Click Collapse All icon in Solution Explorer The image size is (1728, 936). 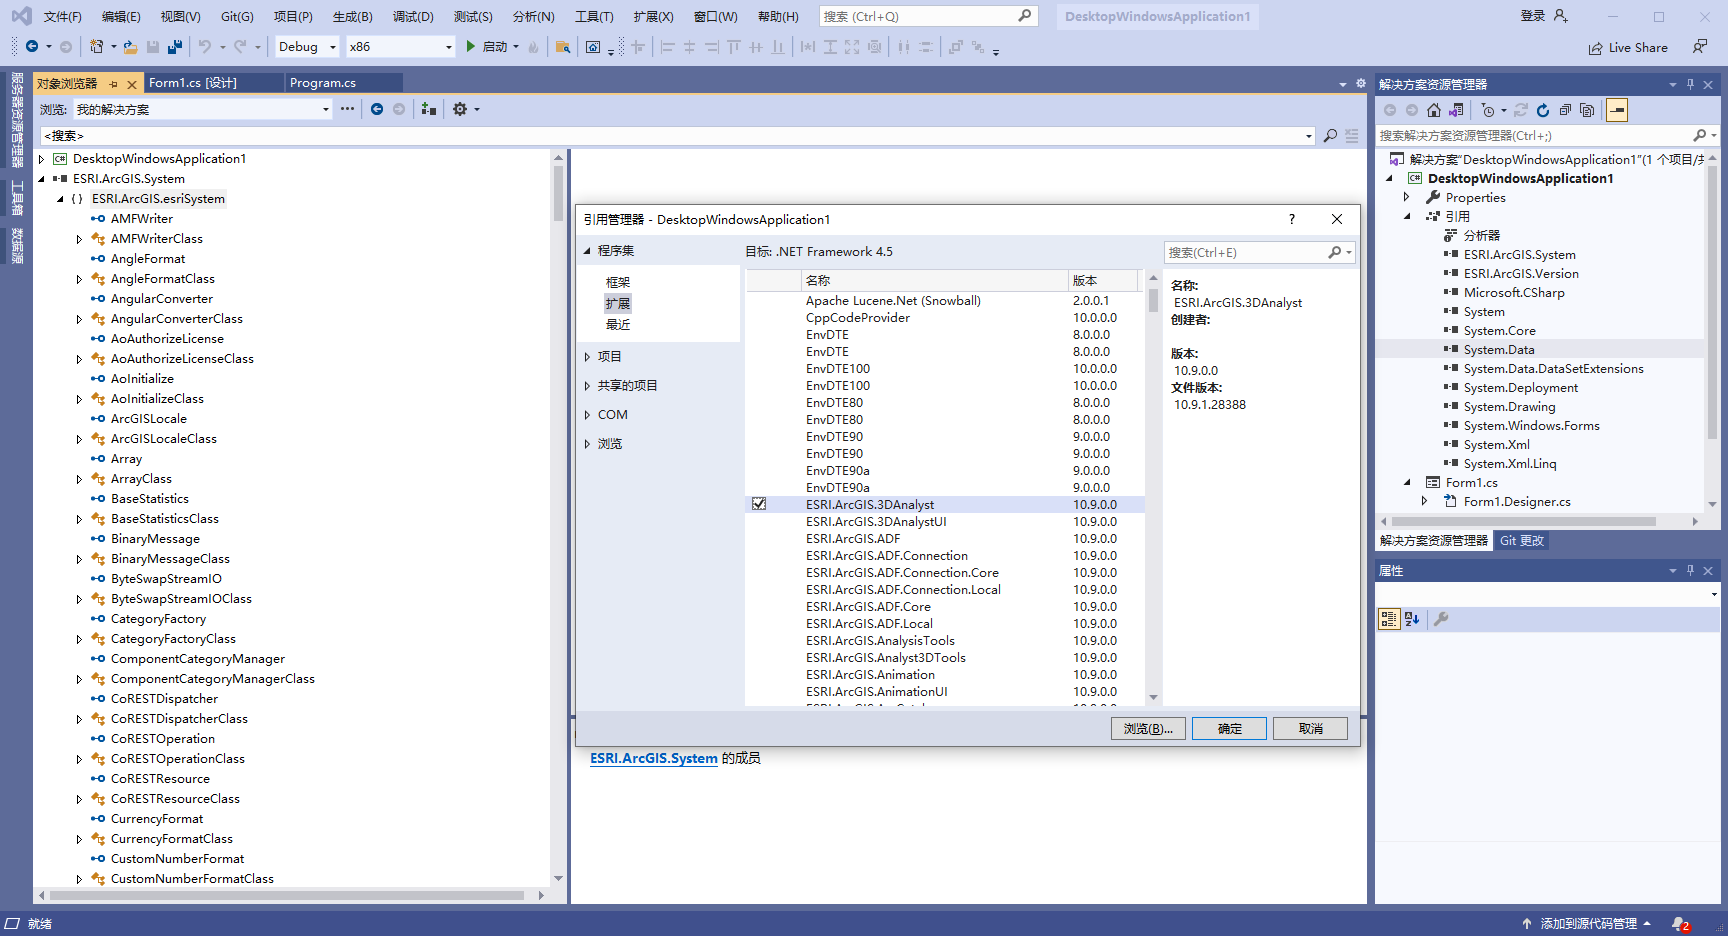click(x=1565, y=110)
